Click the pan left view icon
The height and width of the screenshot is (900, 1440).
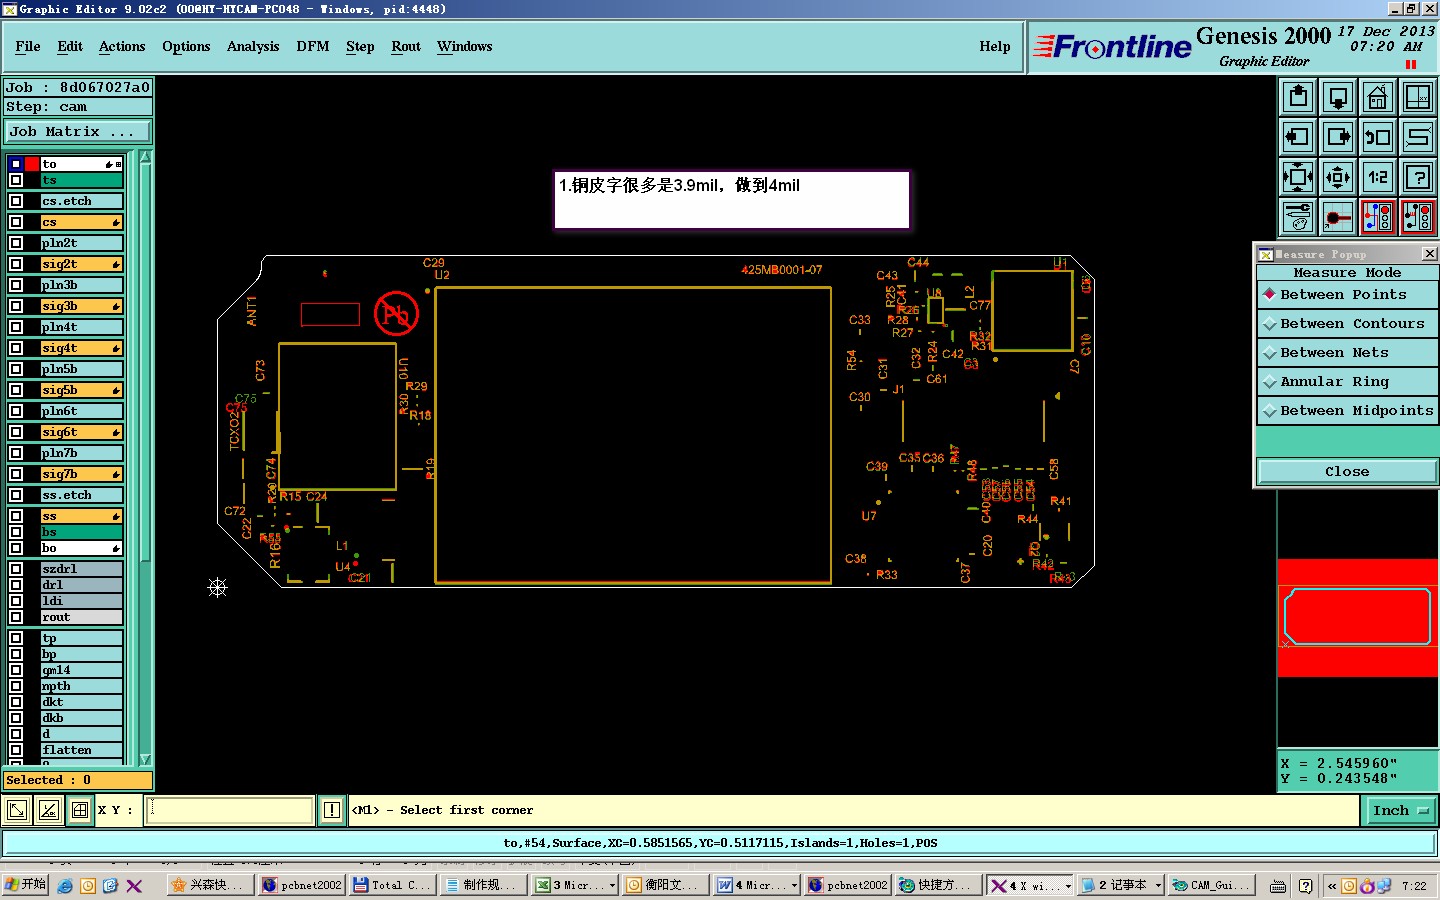point(1298,137)
